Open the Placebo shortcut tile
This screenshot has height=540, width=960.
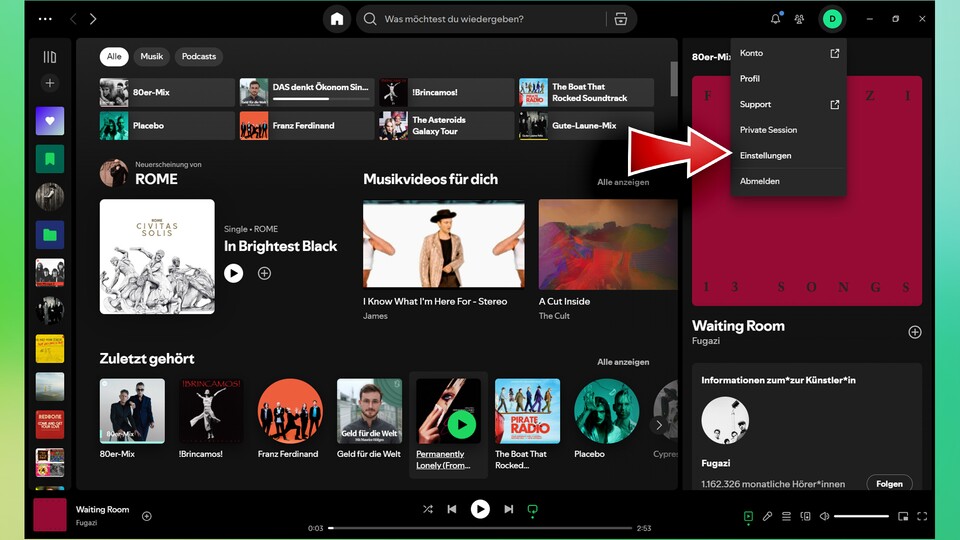click(167, 126)
